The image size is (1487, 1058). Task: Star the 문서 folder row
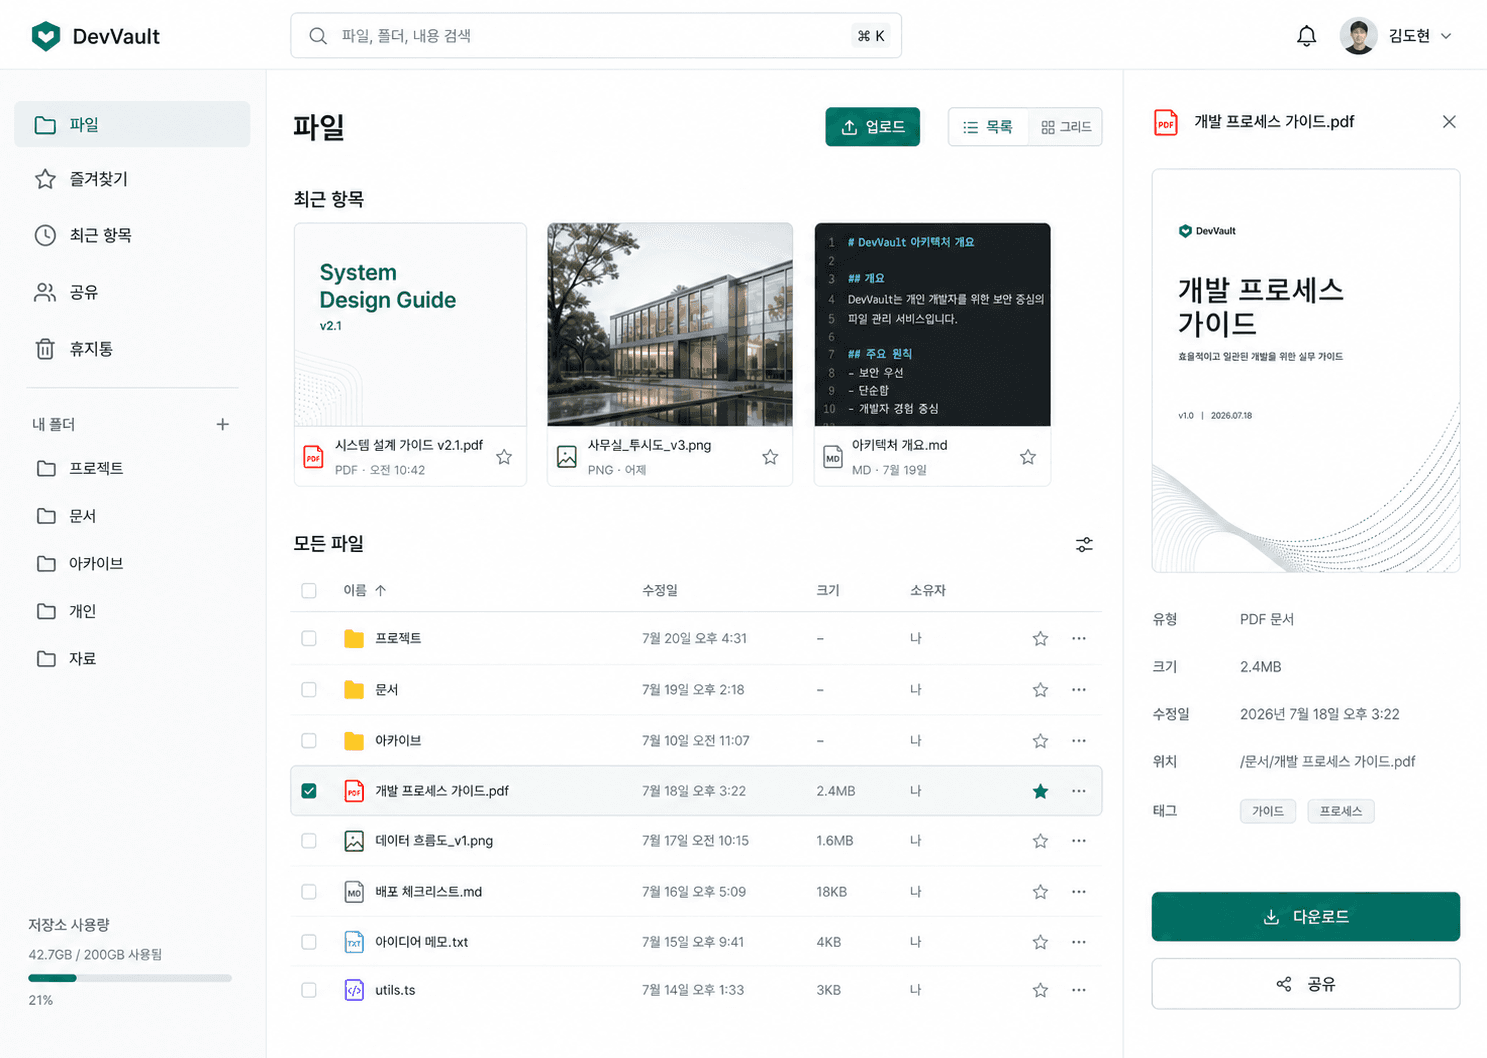pyautogui.click(x=1040, y=690)
